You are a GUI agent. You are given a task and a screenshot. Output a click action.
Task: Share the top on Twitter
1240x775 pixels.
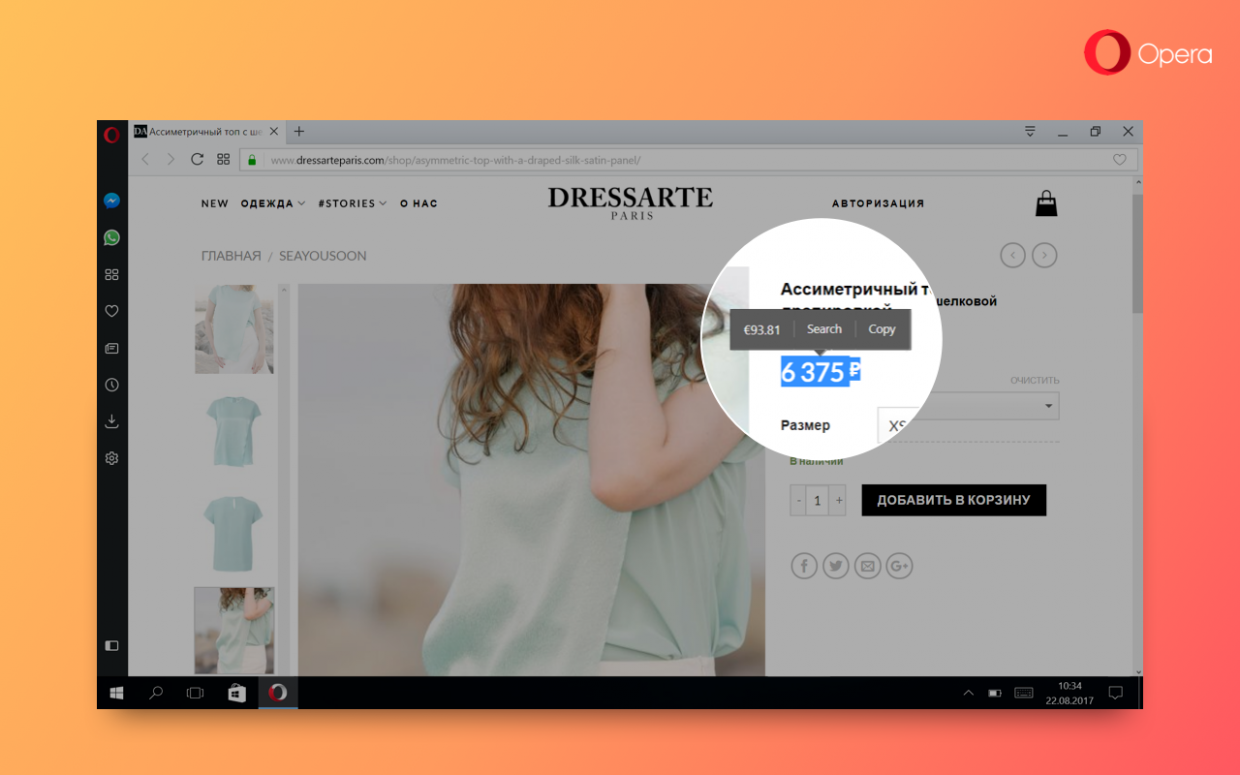(835, 565)
